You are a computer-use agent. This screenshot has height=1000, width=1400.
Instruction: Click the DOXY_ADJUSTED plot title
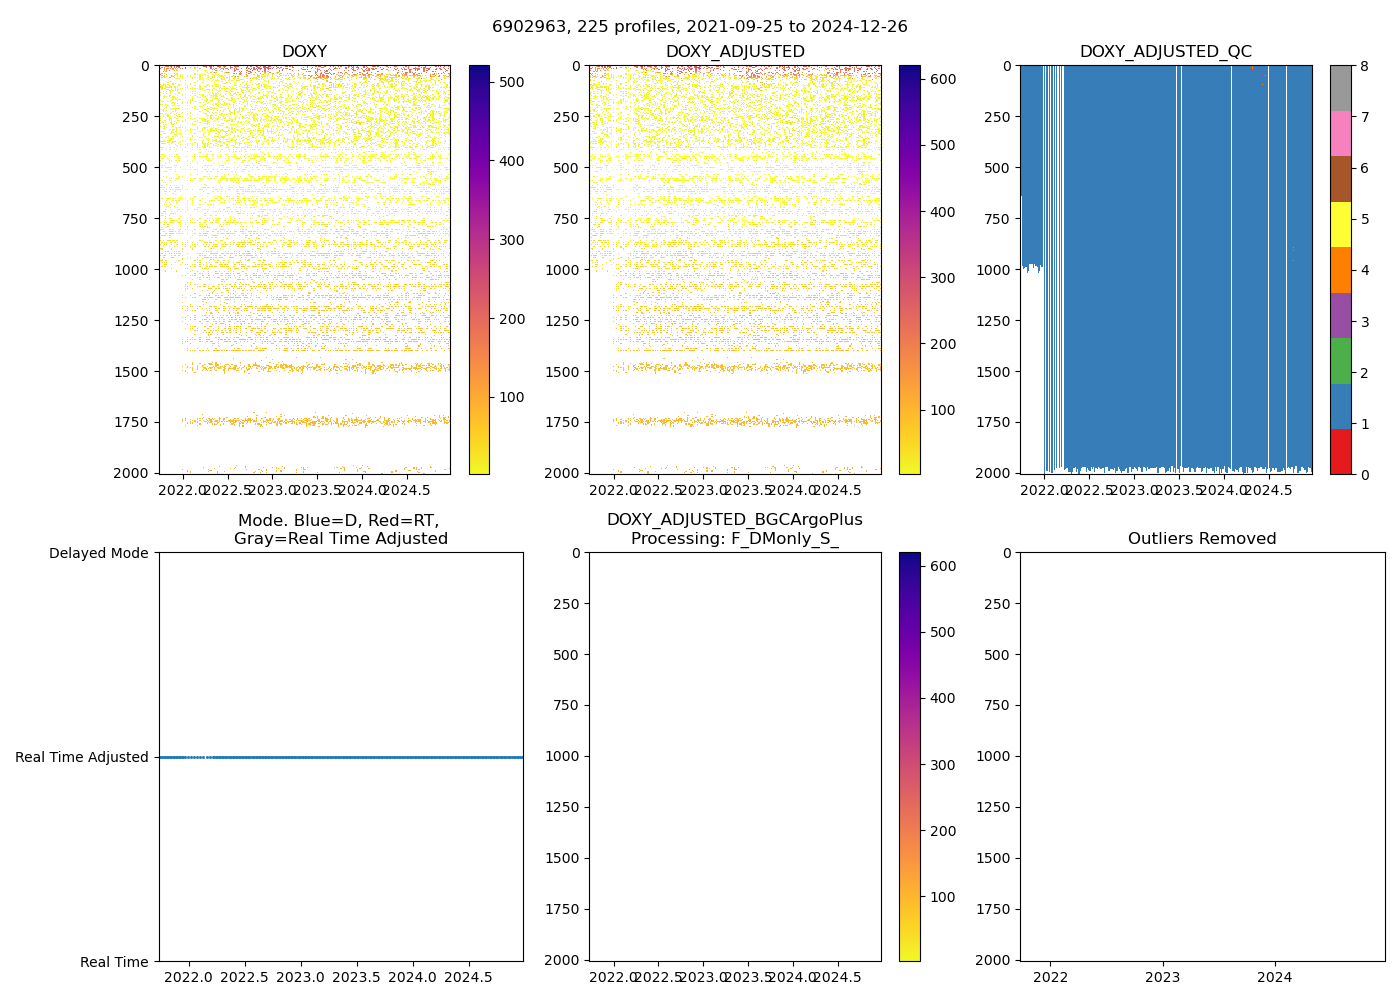[735, 52]
